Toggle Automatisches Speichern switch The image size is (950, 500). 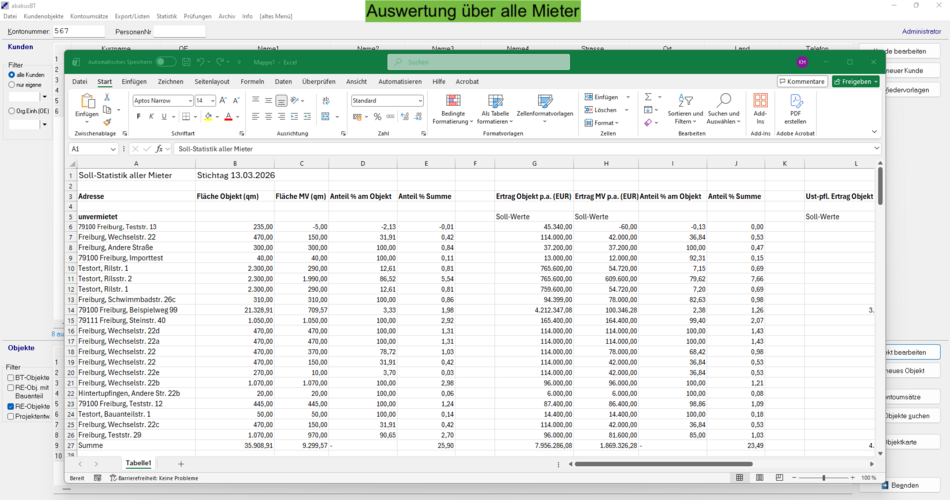[x=167, y=62]
